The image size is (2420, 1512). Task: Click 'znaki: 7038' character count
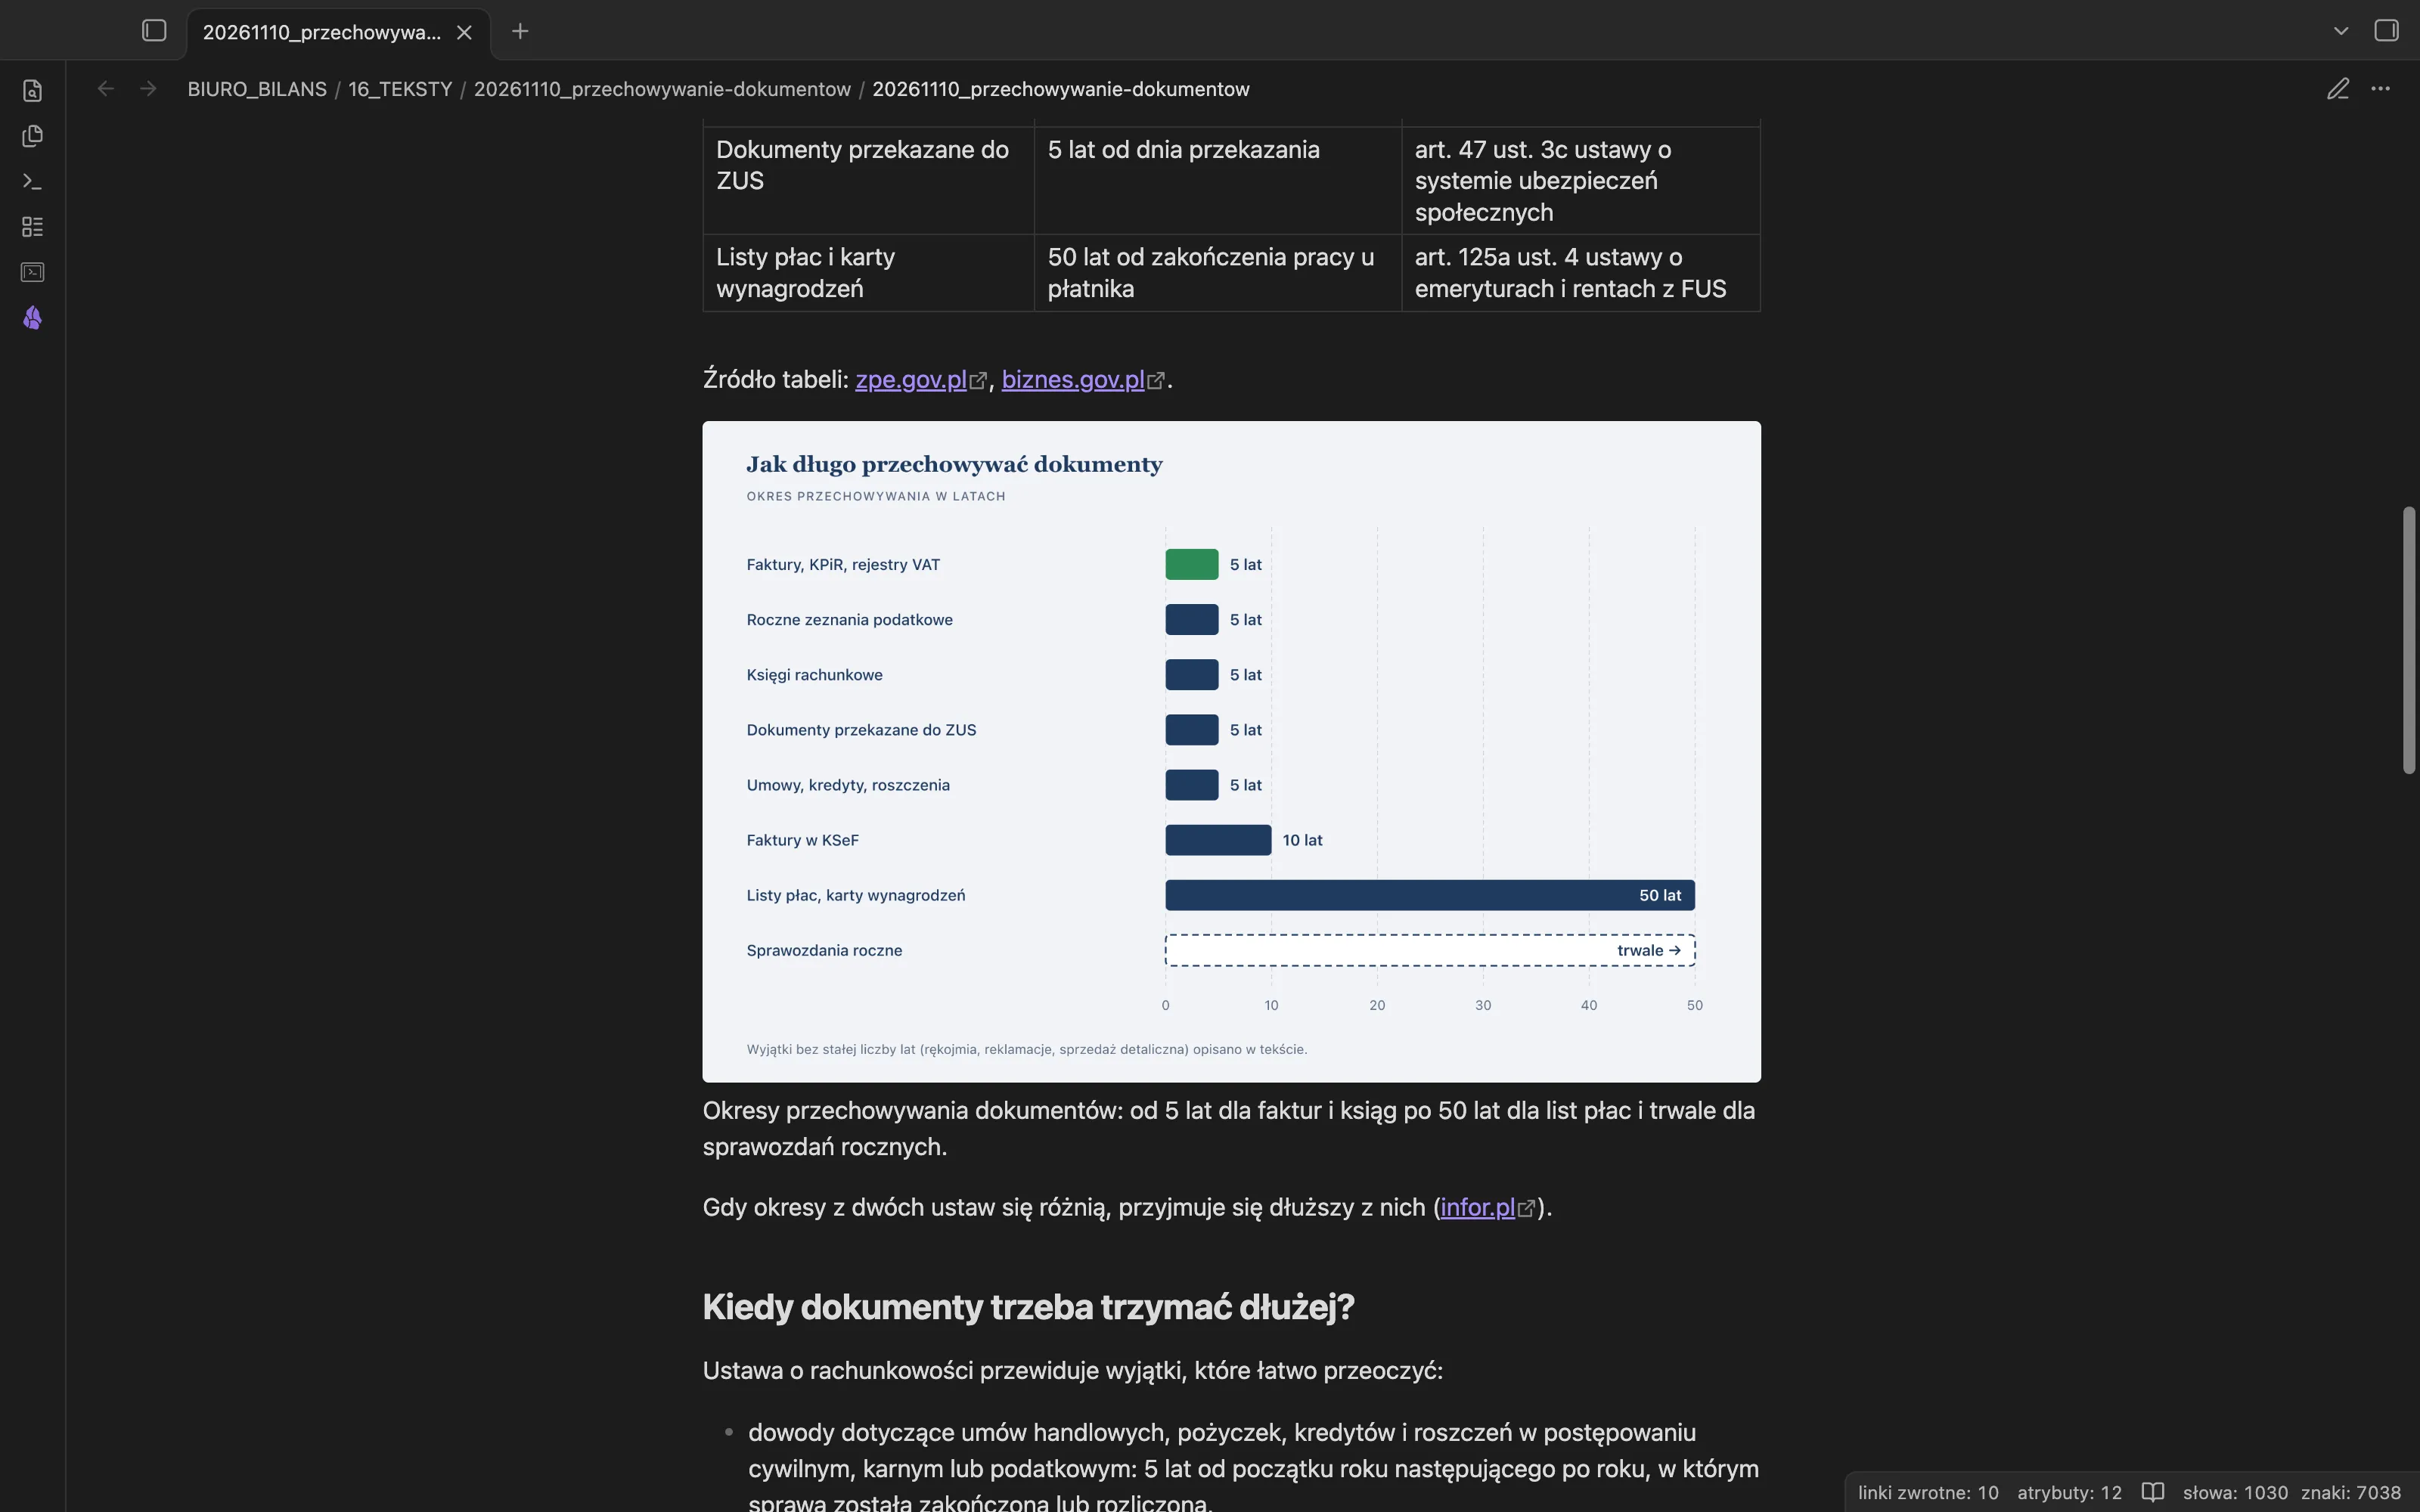tap(2351, 1493)
